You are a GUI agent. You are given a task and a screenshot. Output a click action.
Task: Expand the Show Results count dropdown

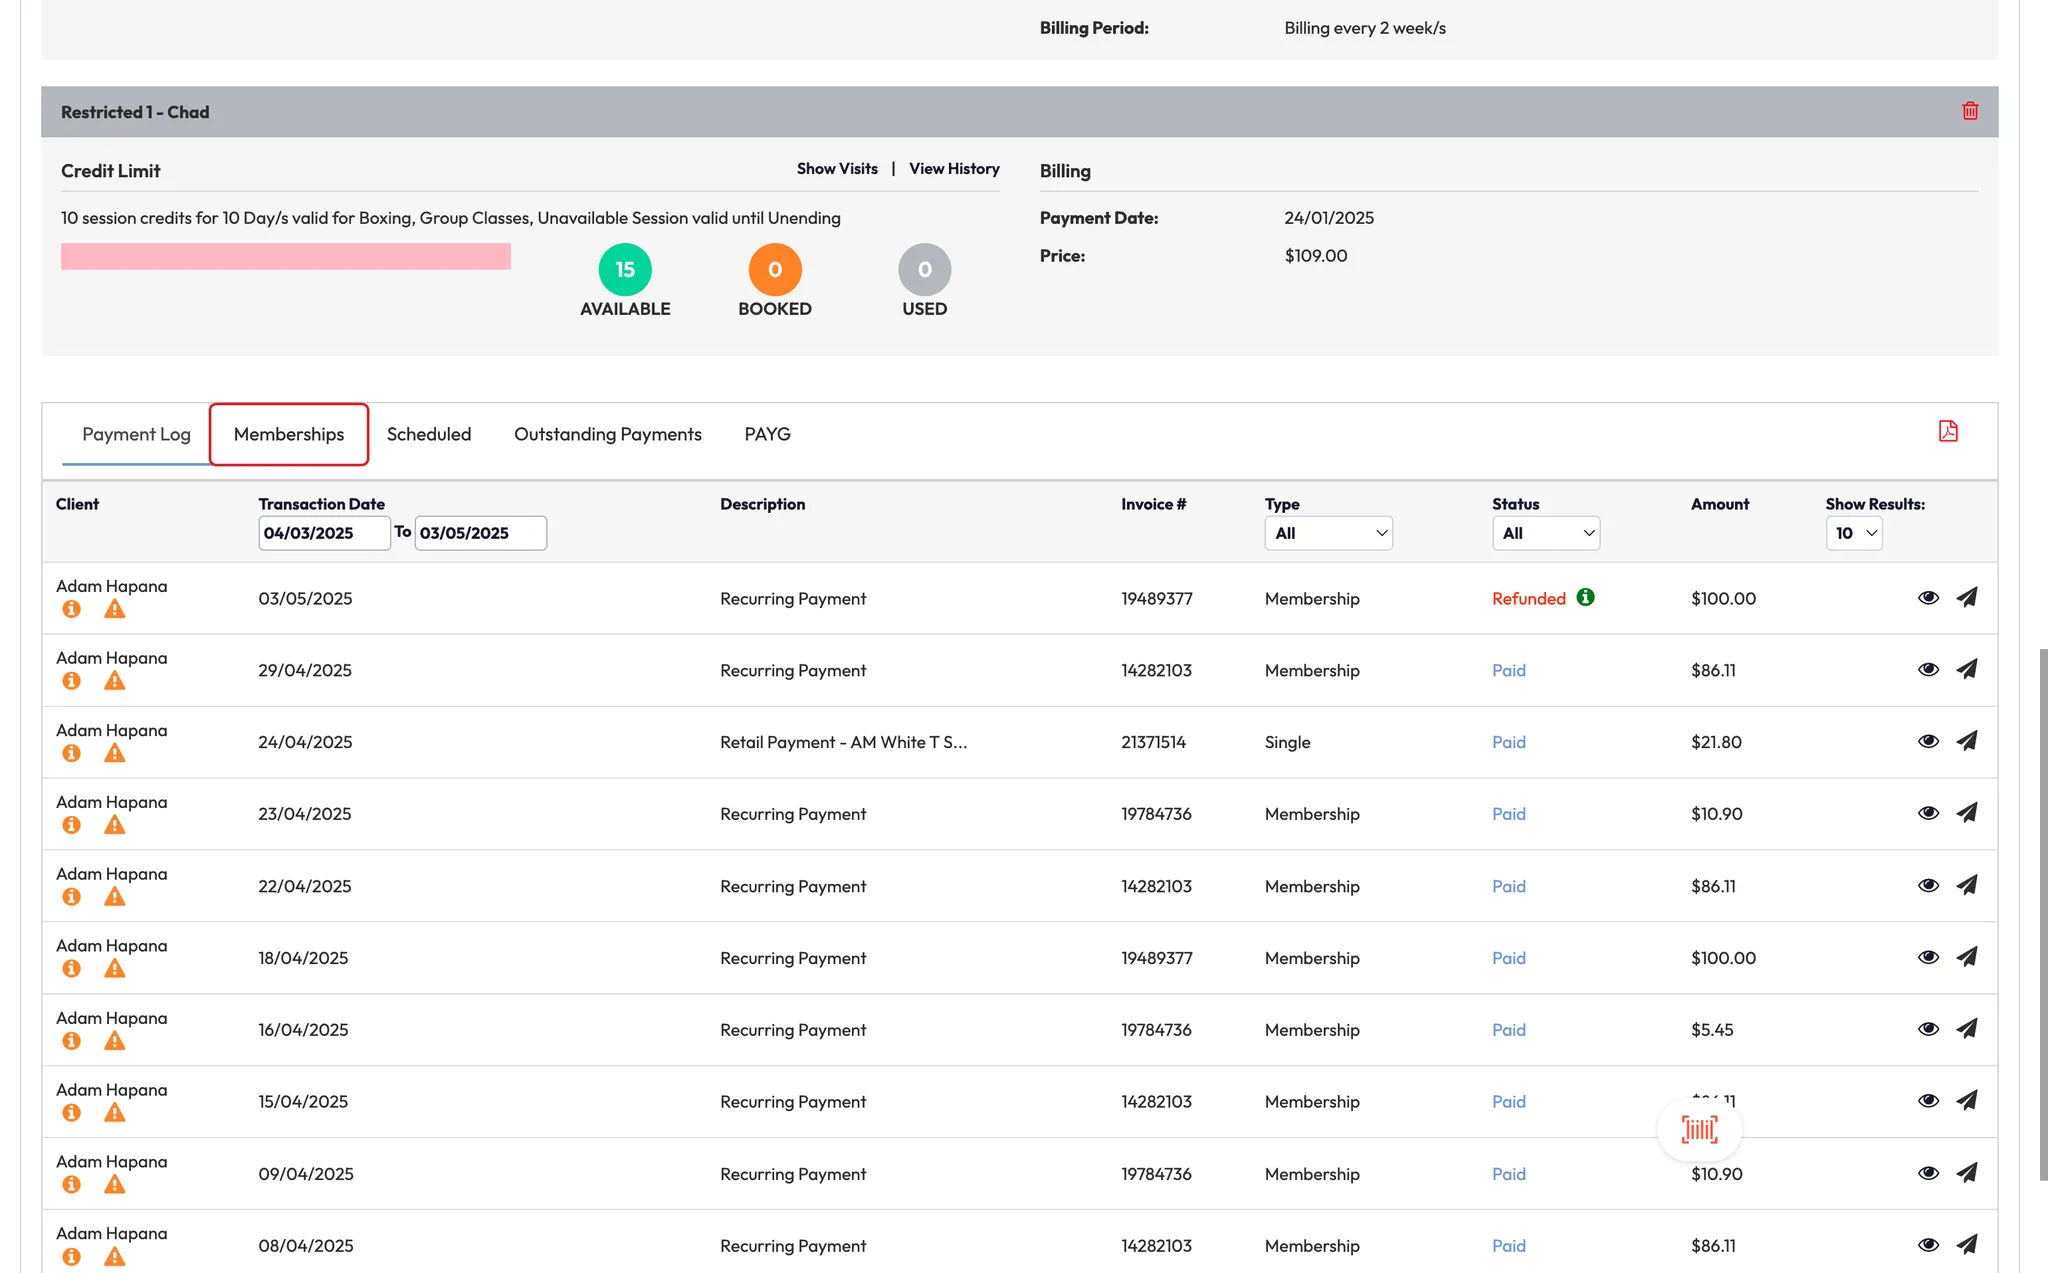pos(1853,533)
